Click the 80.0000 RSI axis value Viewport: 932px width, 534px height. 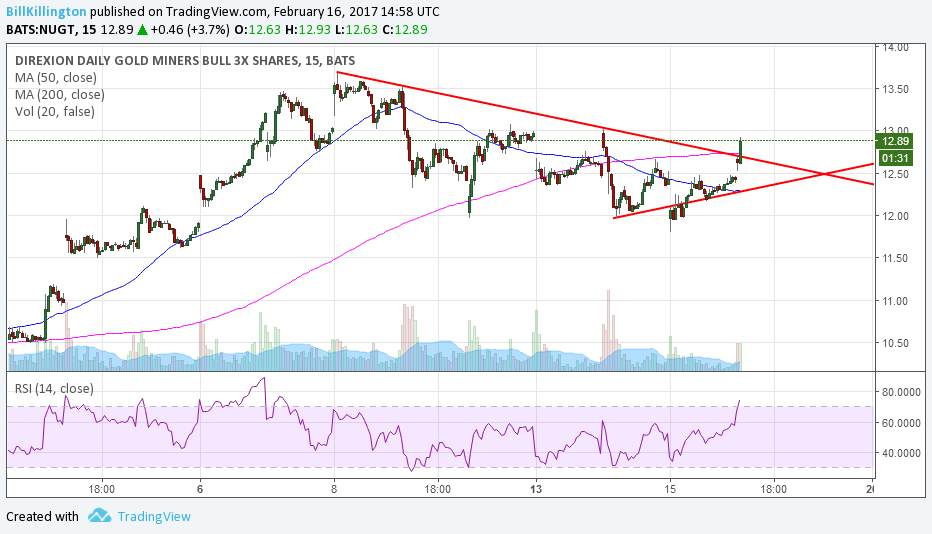901,392
